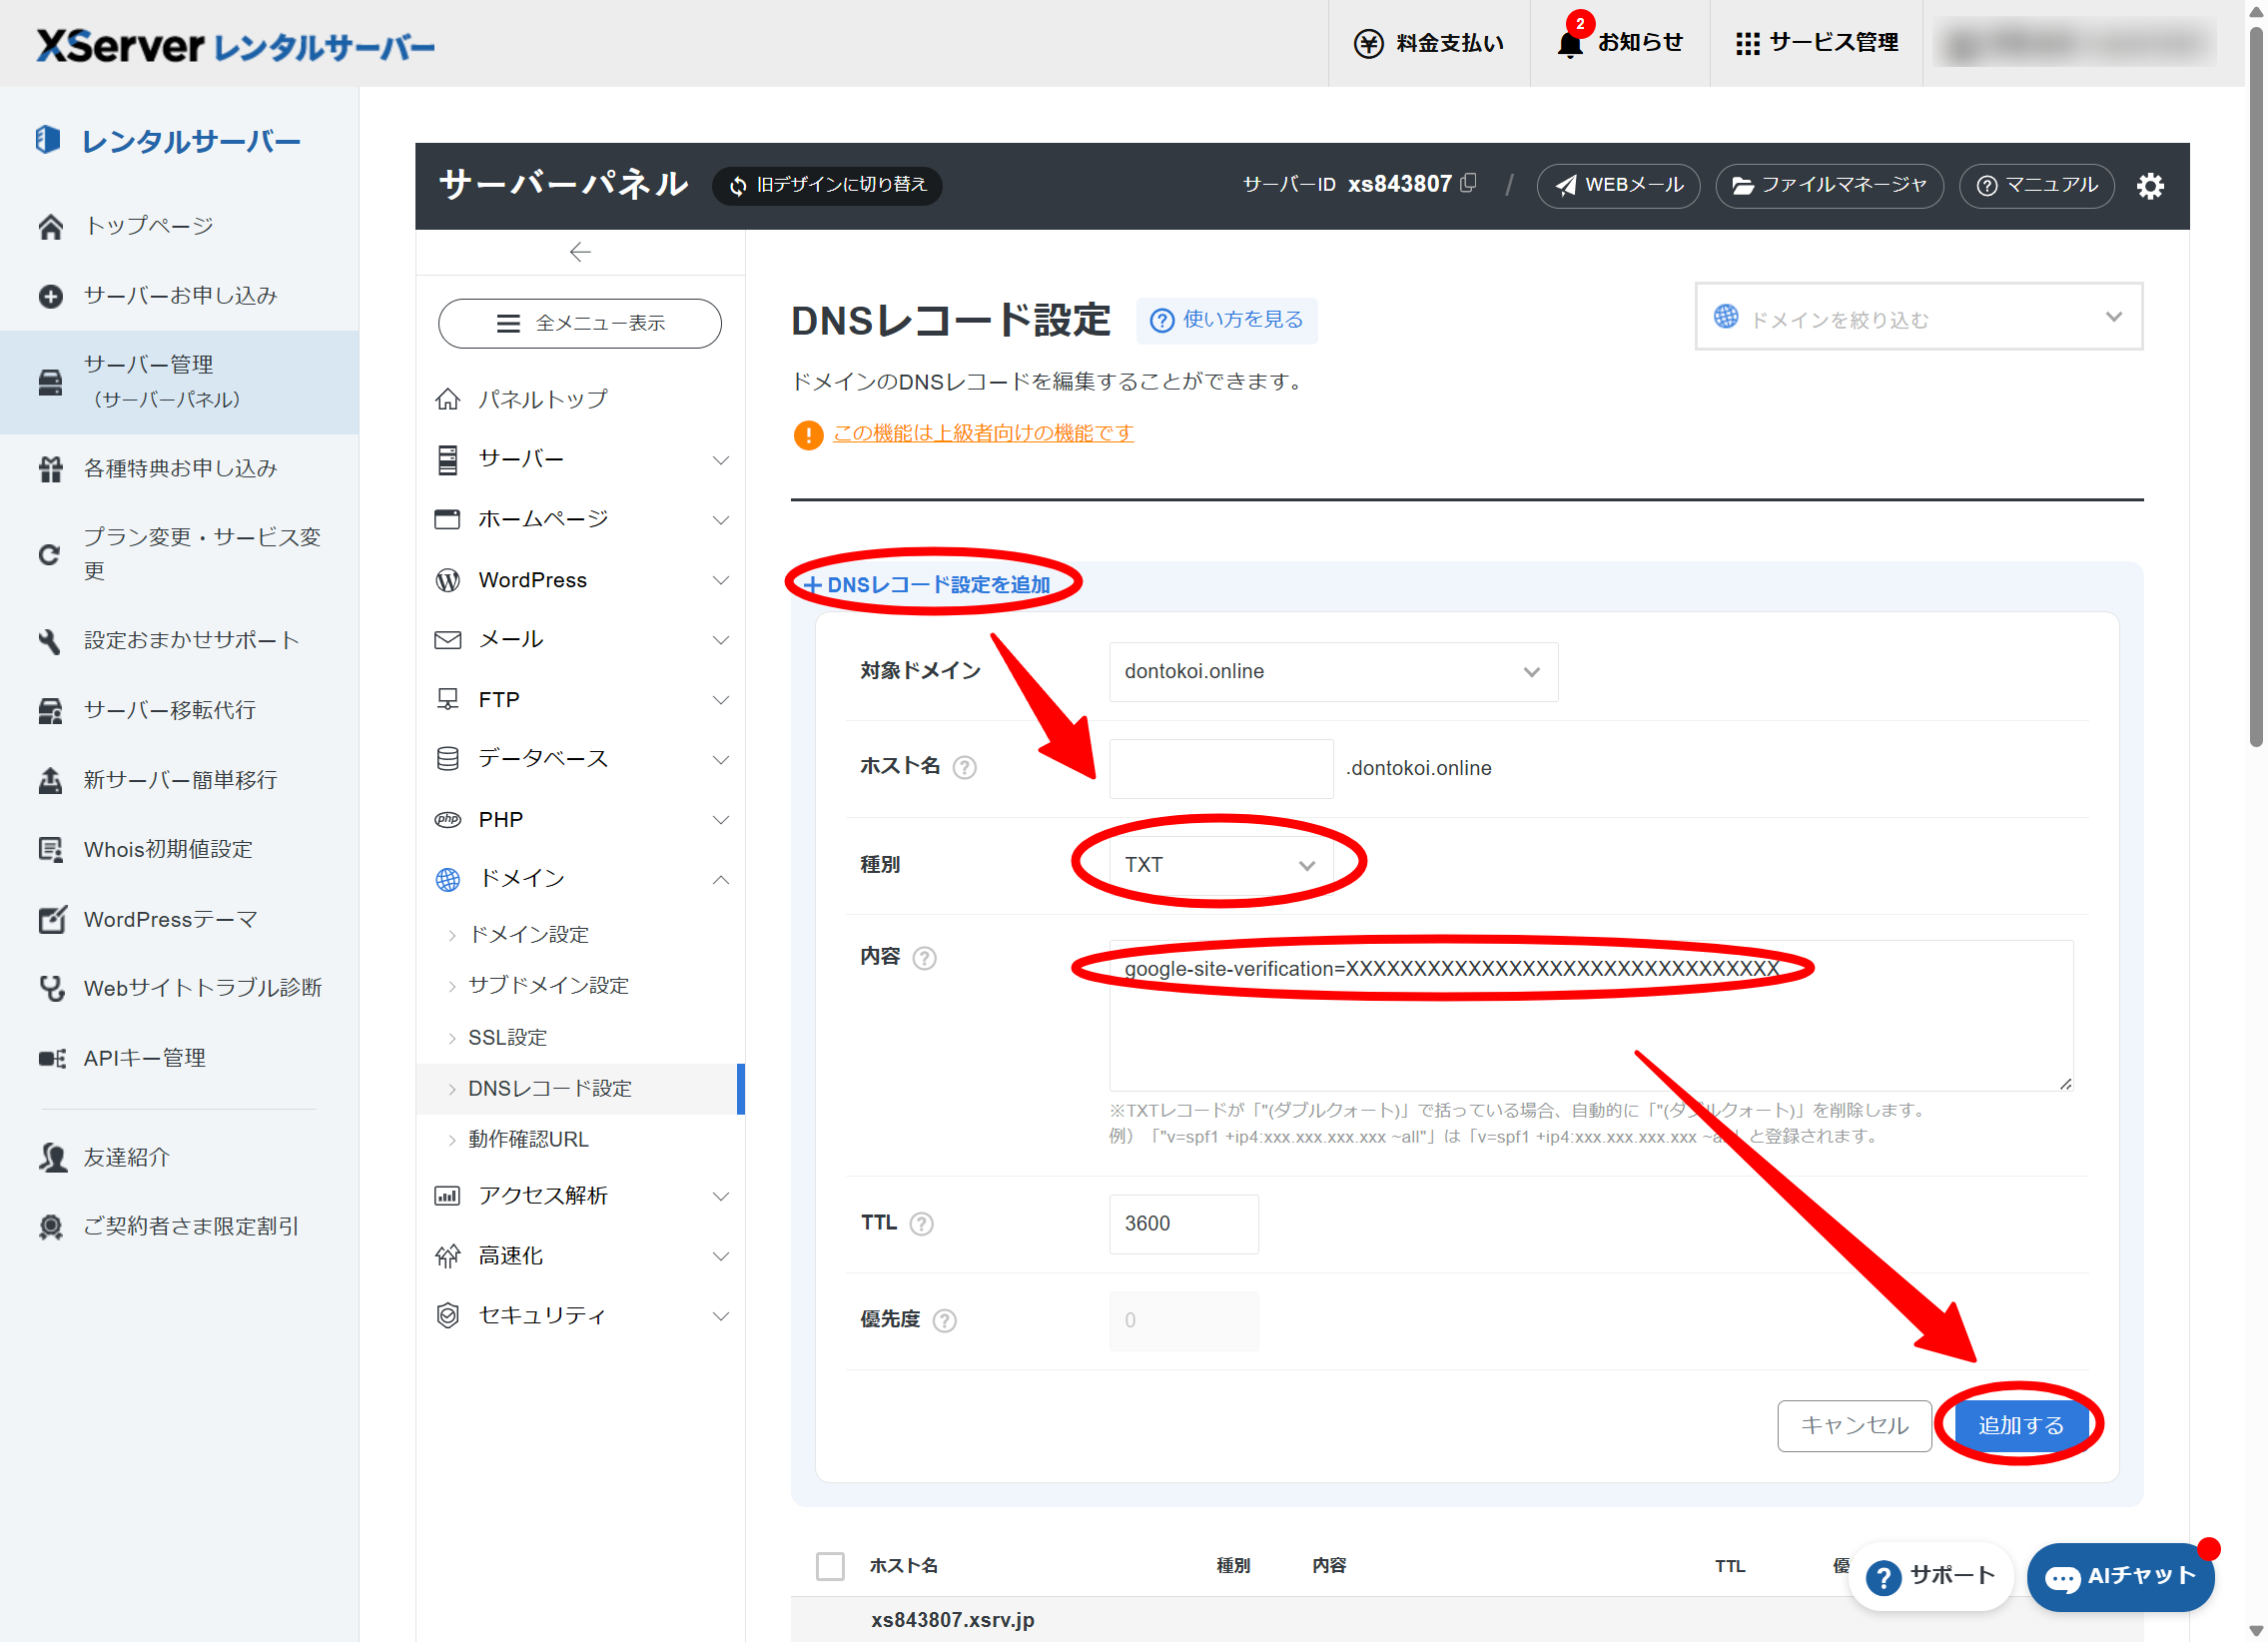Image resolution: width=2268 pixels, height=1642 pixels.
Task: Expand the FTP menu section
Action: click(581, 699)
